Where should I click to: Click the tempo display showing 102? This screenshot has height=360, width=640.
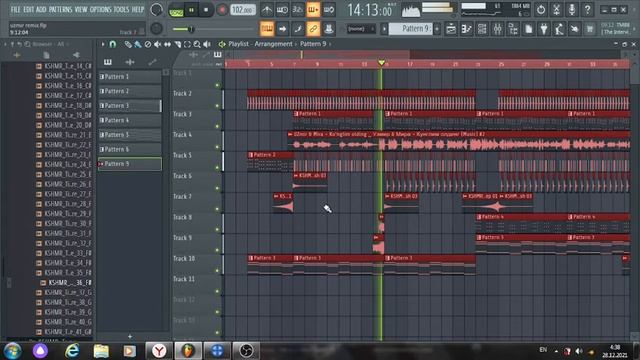click(x=243, y=9)
